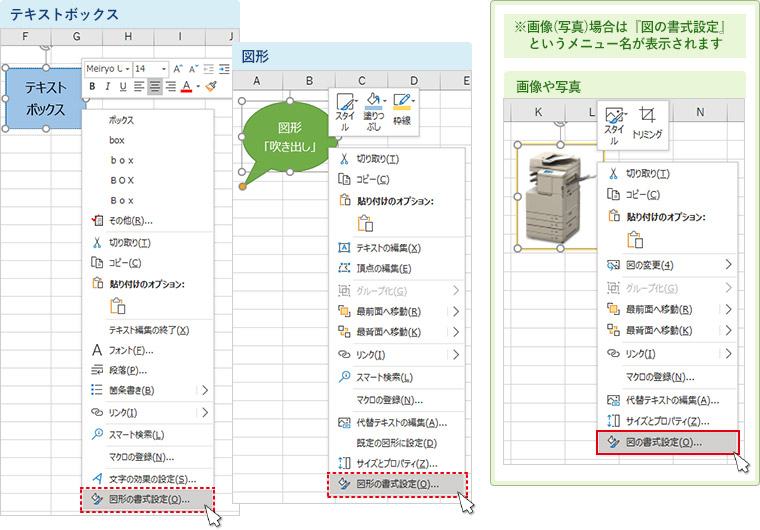Image resolution: width=760 pixels, height=530 pixels.
Task: Click the トリミング crop icon above the picture
Action: point(646,122)
